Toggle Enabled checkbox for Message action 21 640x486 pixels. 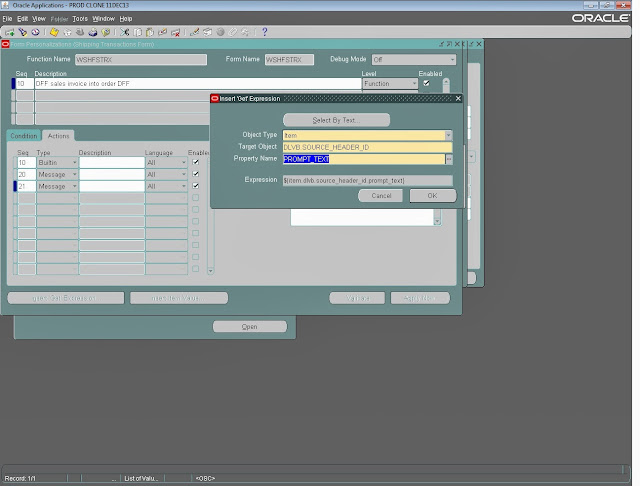tap(196, 186)
